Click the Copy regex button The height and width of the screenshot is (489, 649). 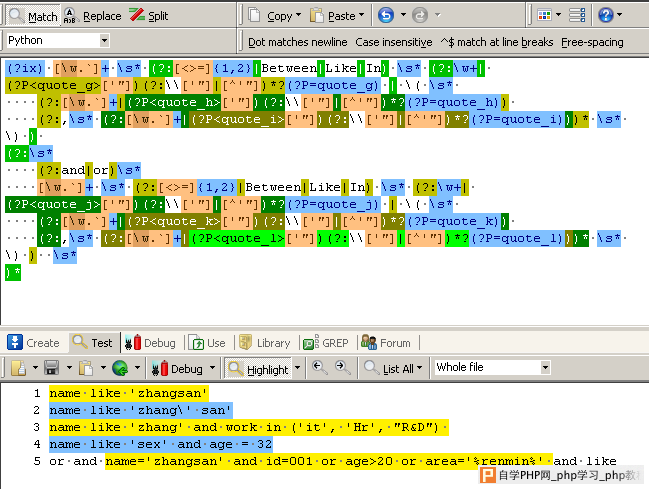click(271, 16)
